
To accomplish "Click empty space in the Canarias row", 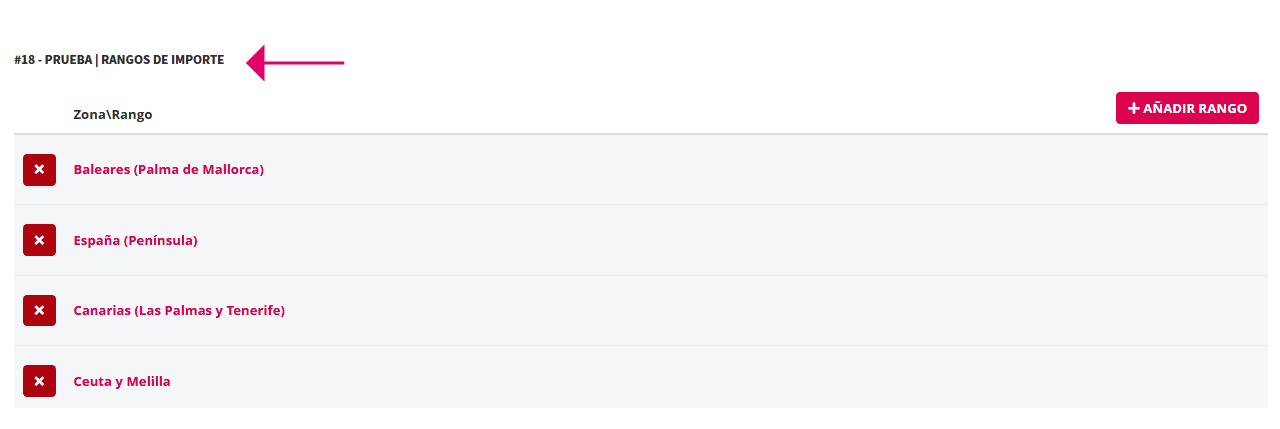I will (x=700, y=311).
